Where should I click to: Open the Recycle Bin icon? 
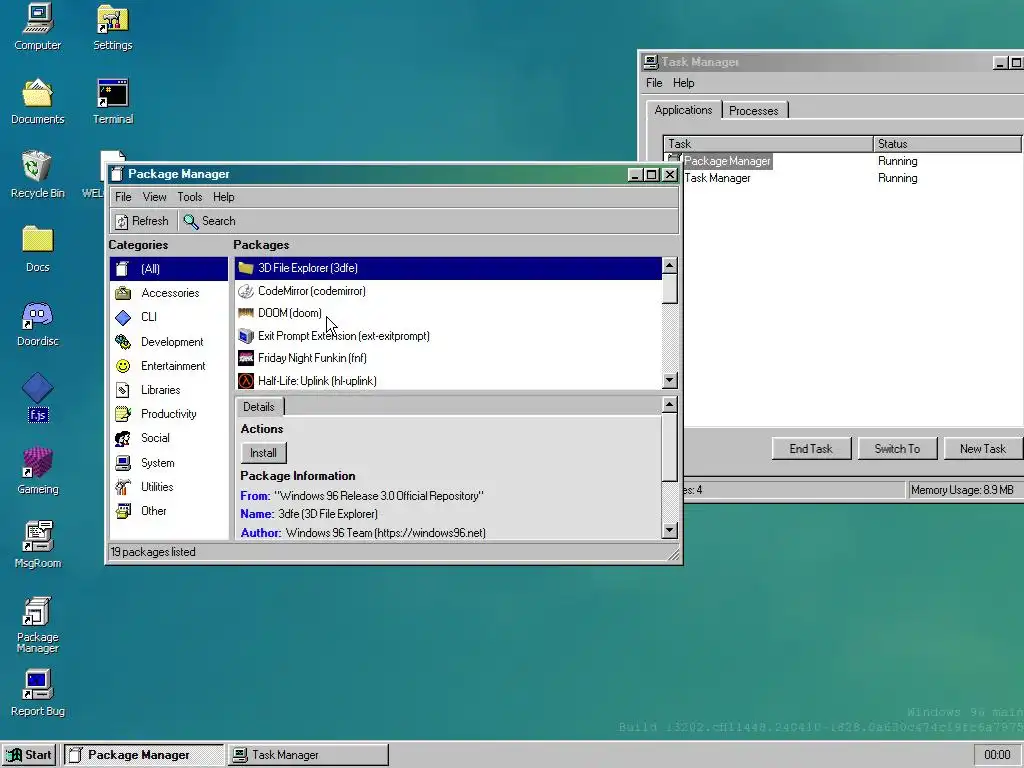tap(38, 175)
